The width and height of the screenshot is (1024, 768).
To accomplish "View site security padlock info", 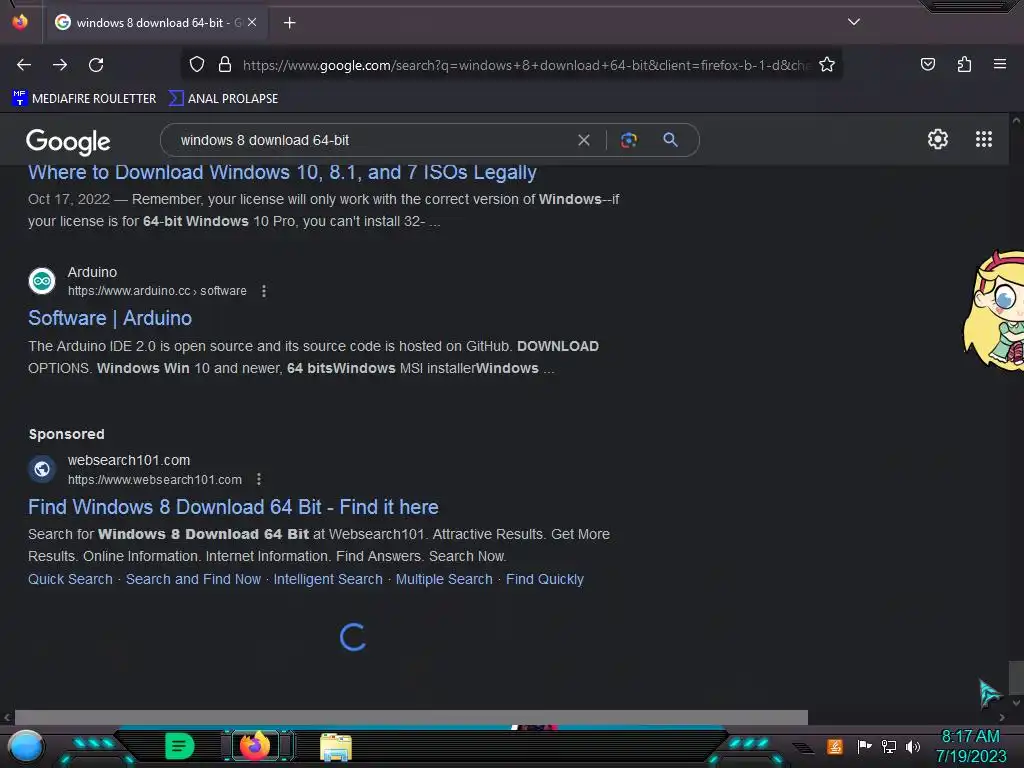I will [x=225, y=65].
